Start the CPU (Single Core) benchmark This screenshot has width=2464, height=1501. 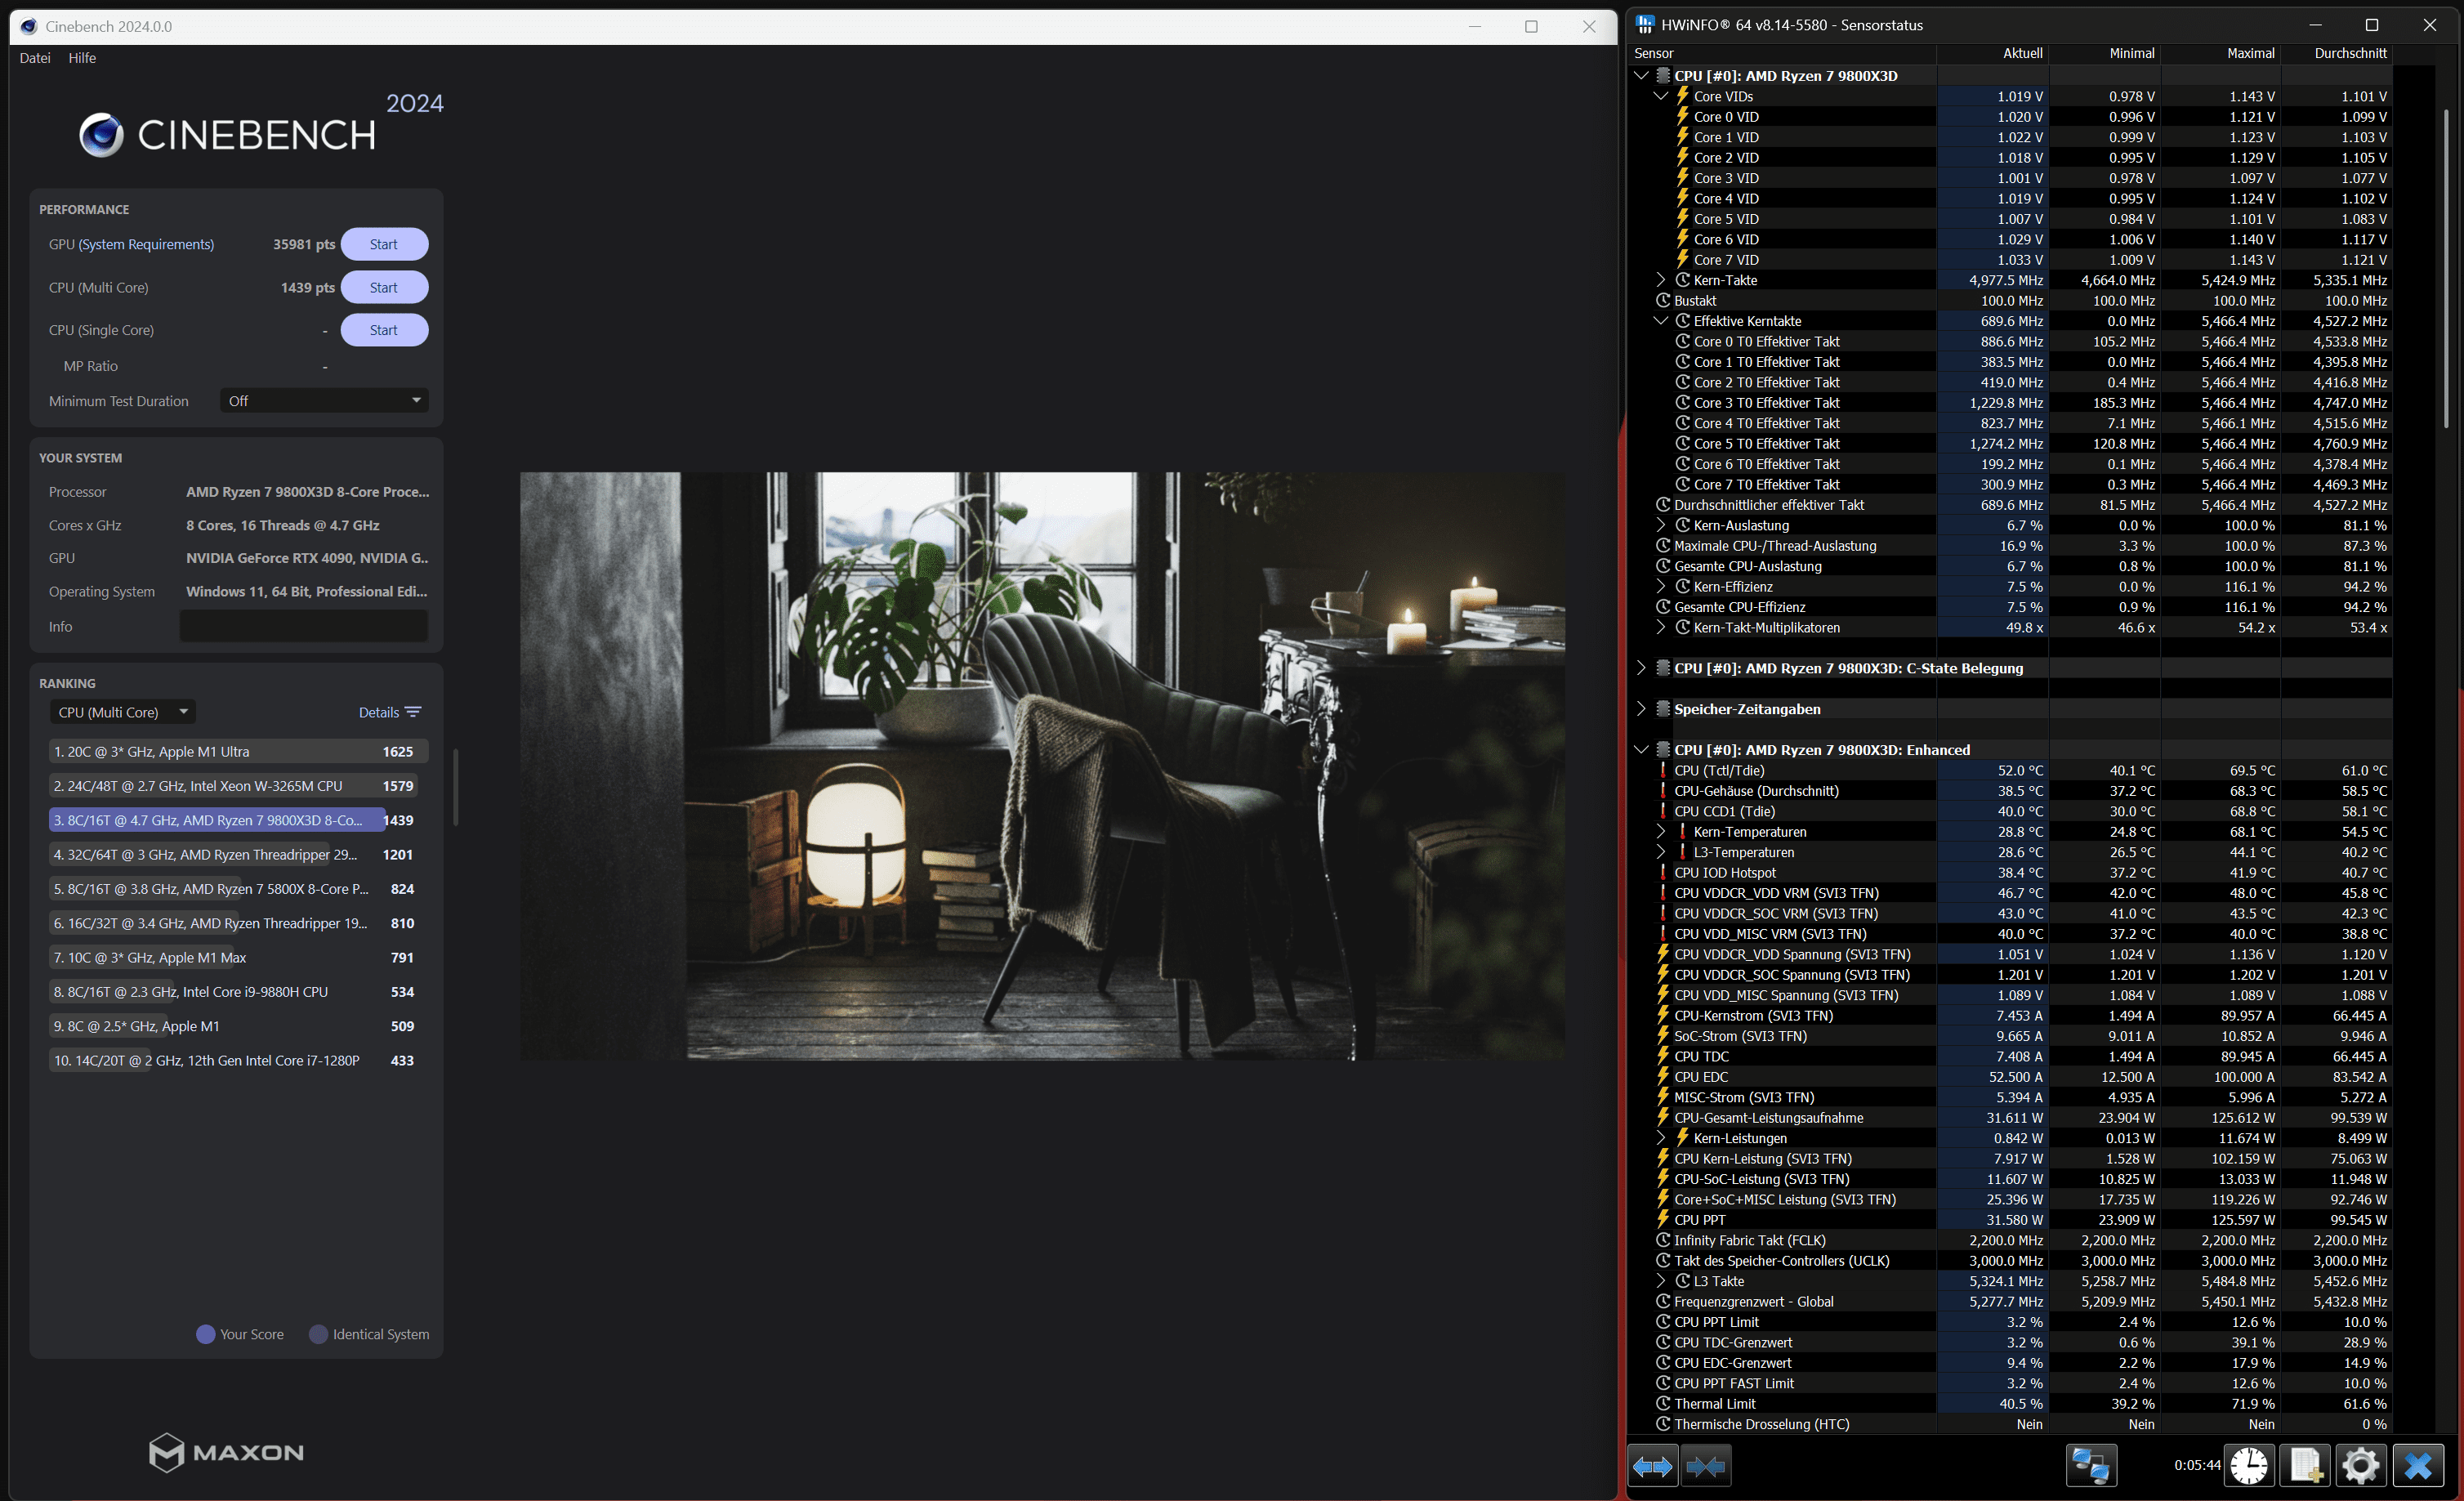tap(384, 330)
